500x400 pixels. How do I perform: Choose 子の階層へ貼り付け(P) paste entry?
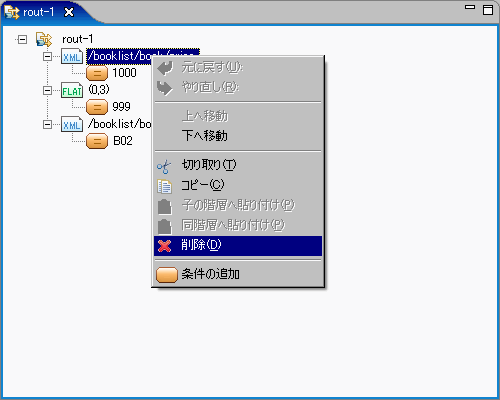pos(238,205)
